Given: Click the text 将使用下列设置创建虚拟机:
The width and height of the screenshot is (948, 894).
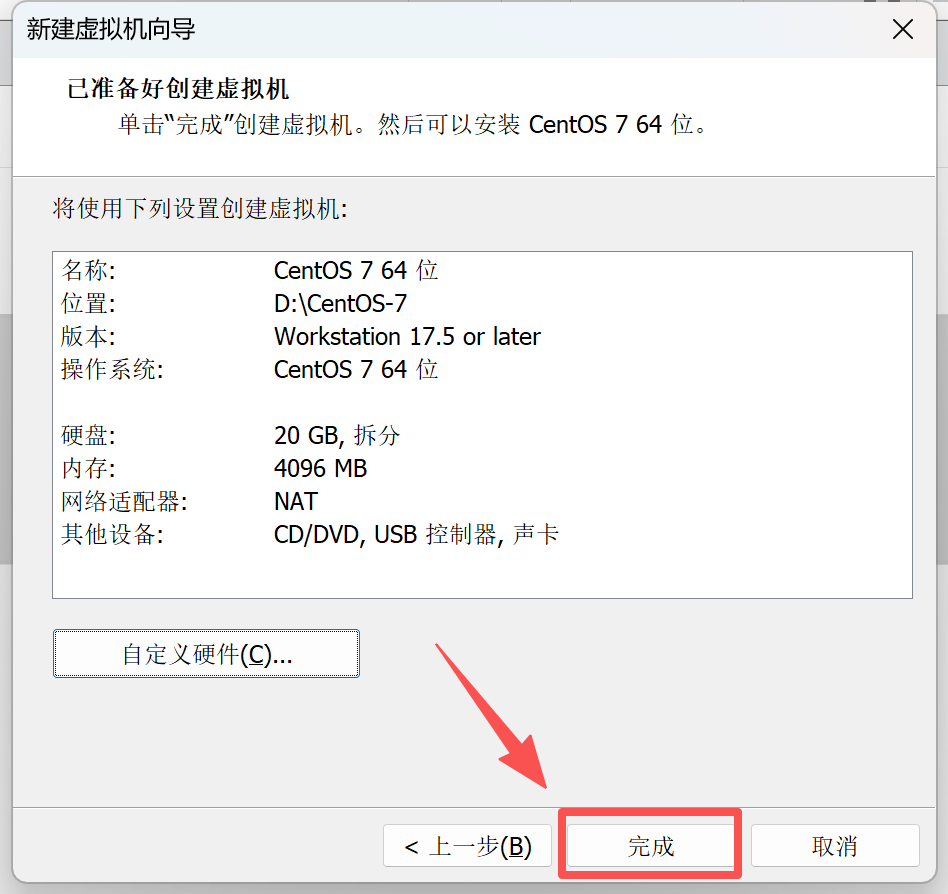Looking at the screenshot, I should coord(200,209).
